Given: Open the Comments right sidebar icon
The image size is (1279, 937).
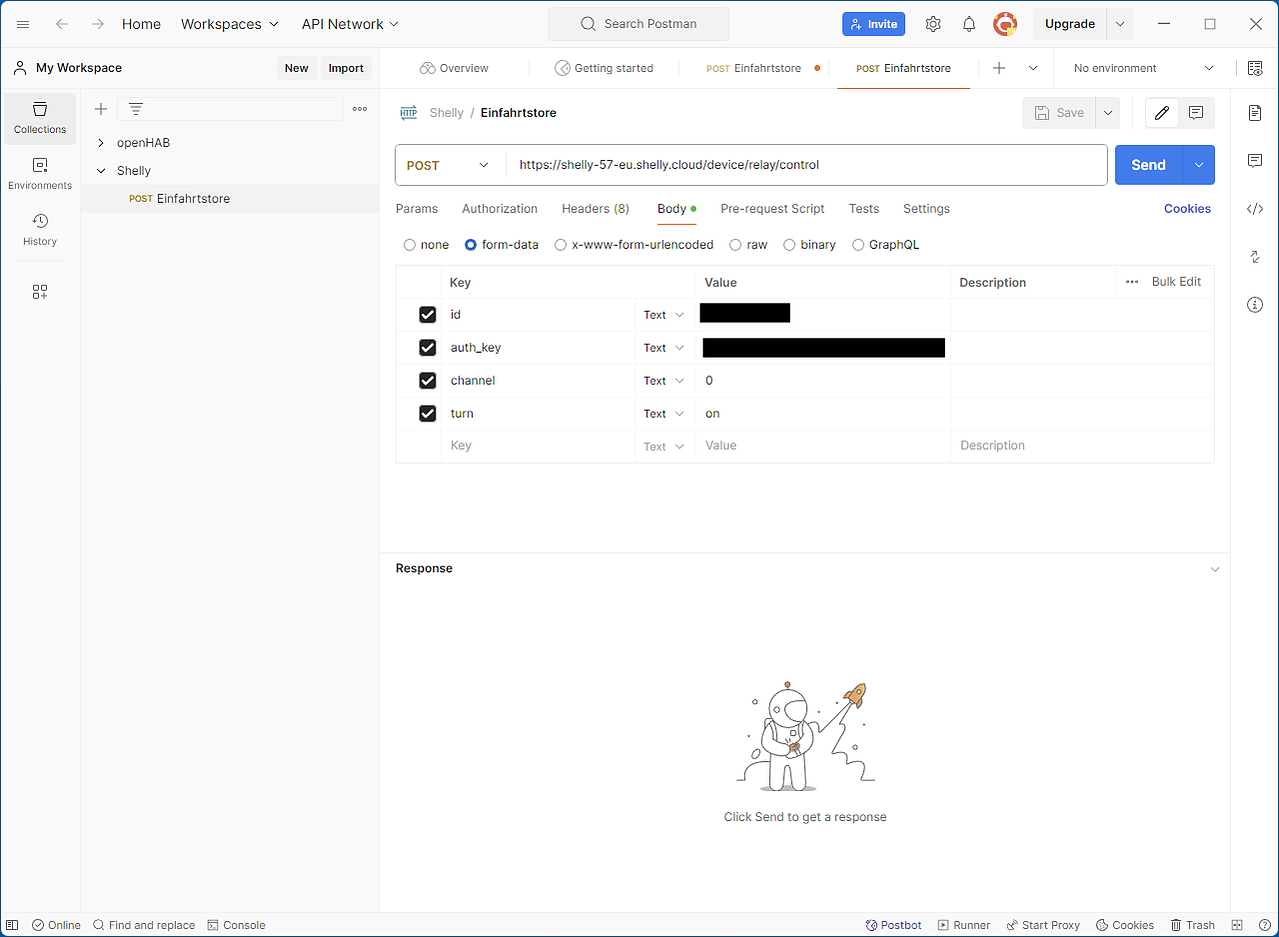Looking at the screenshot, I should click(x=1255, y=161).
